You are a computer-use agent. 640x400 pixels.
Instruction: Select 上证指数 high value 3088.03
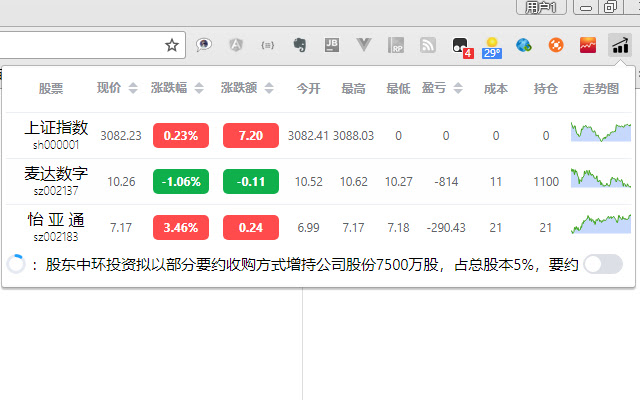(353, 136)
